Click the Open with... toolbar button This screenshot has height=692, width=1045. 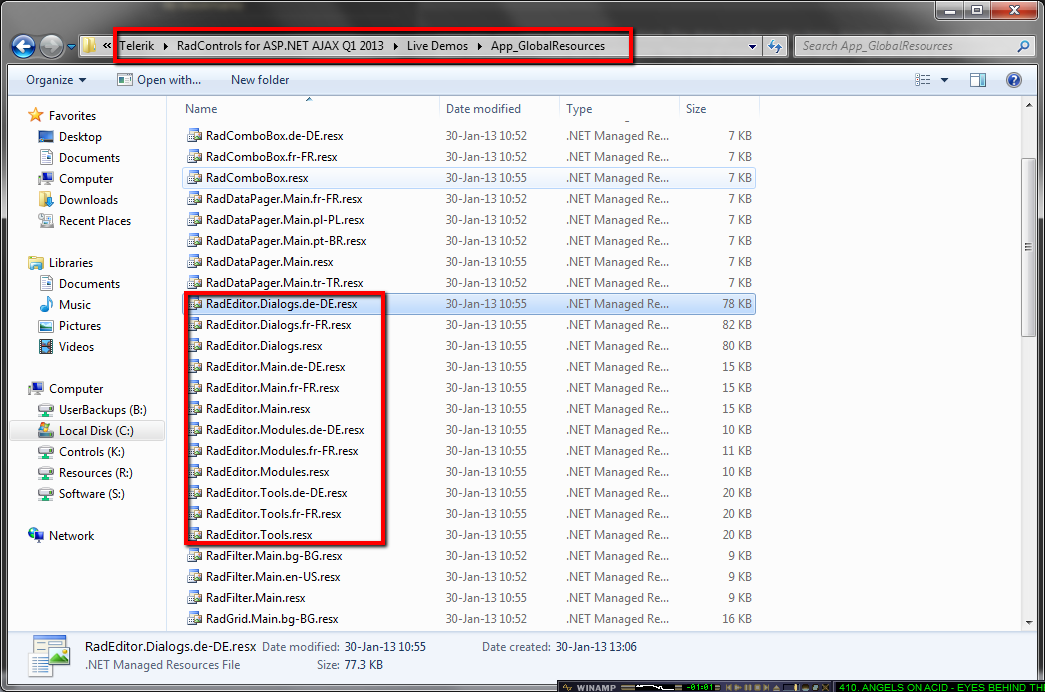(x=159, y=80)
